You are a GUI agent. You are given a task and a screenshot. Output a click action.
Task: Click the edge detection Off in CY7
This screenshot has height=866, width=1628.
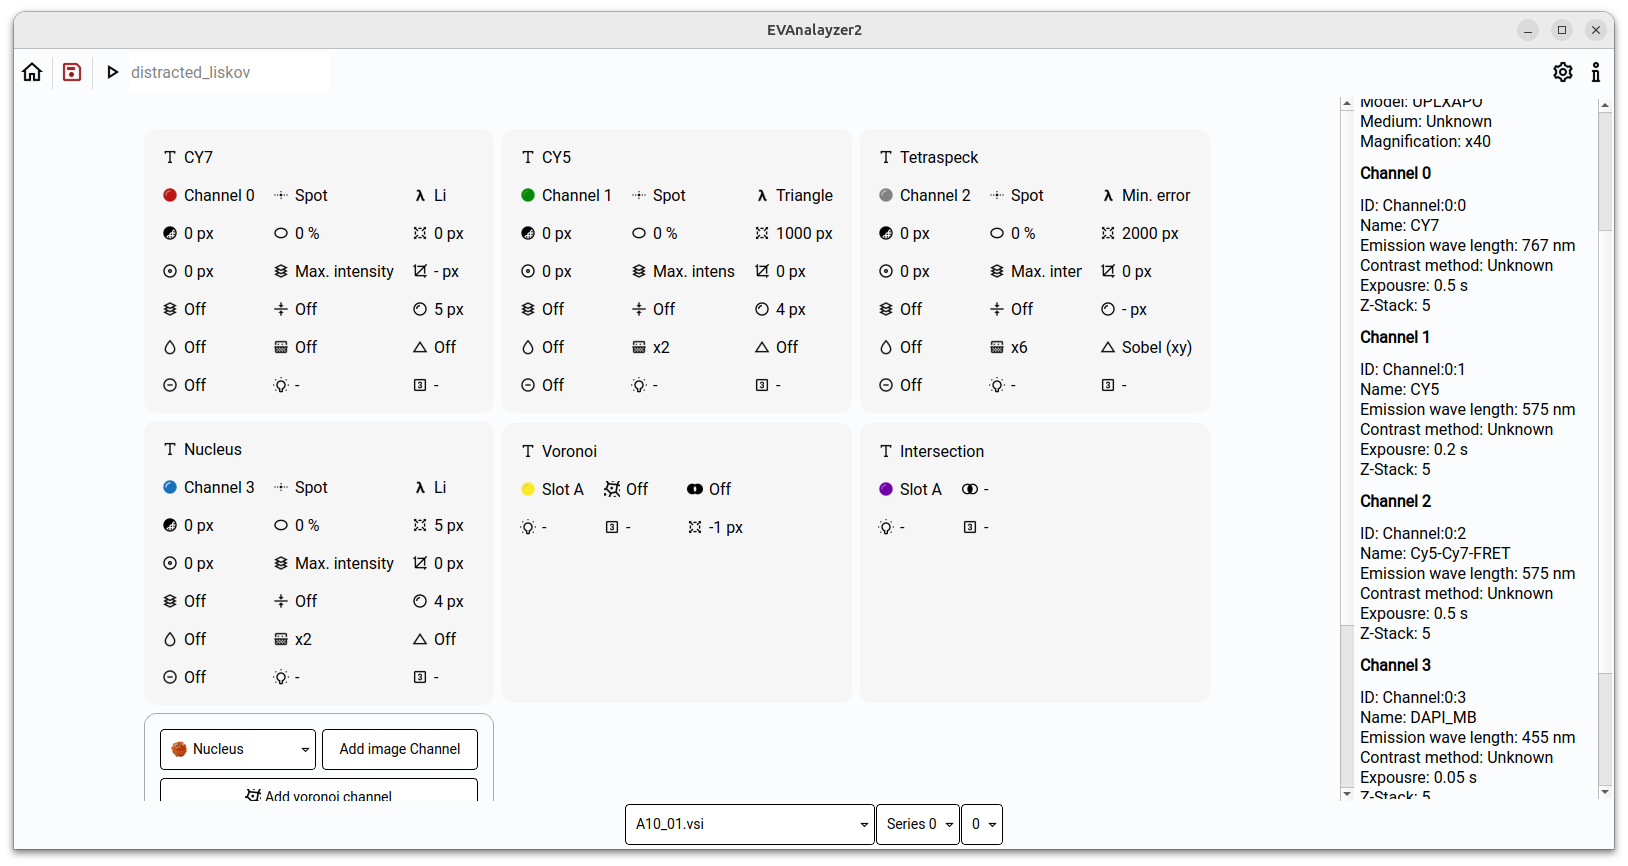pyautogui.click(x=435, y=347)
